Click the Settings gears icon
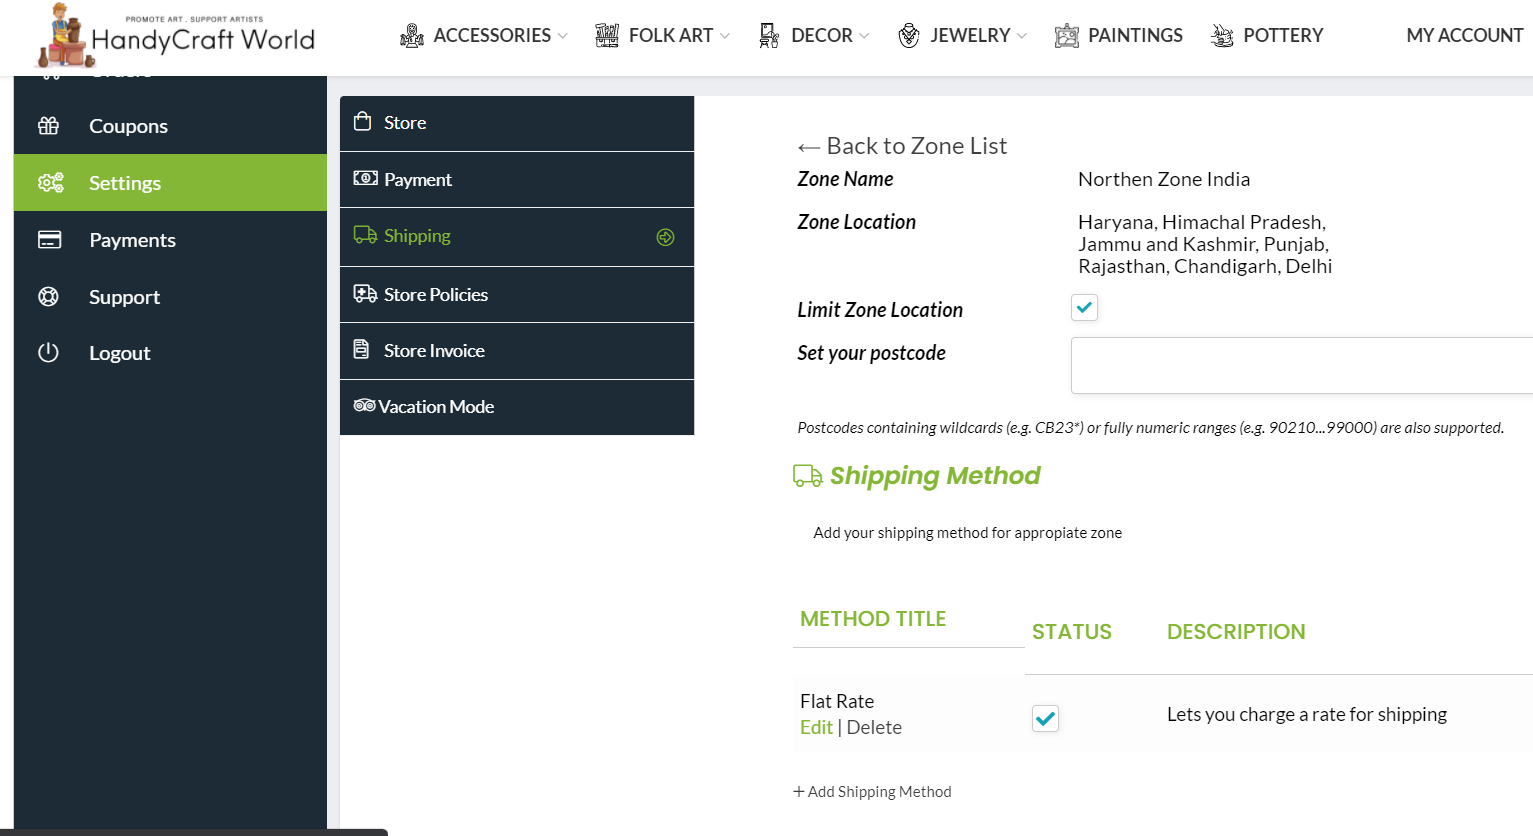The width and height of the screenshot is (1533, 836). coord(50,183)
